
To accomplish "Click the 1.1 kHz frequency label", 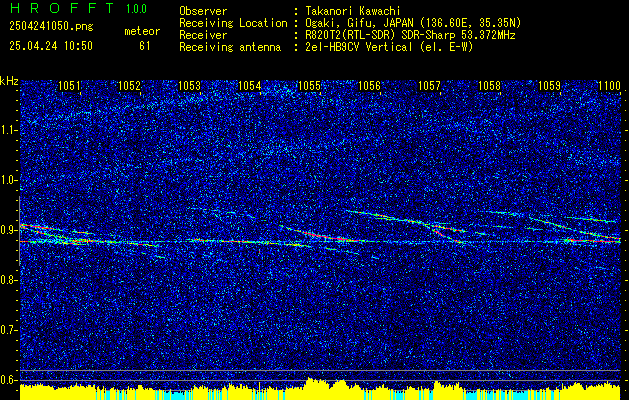I will [x=9, y=130].
